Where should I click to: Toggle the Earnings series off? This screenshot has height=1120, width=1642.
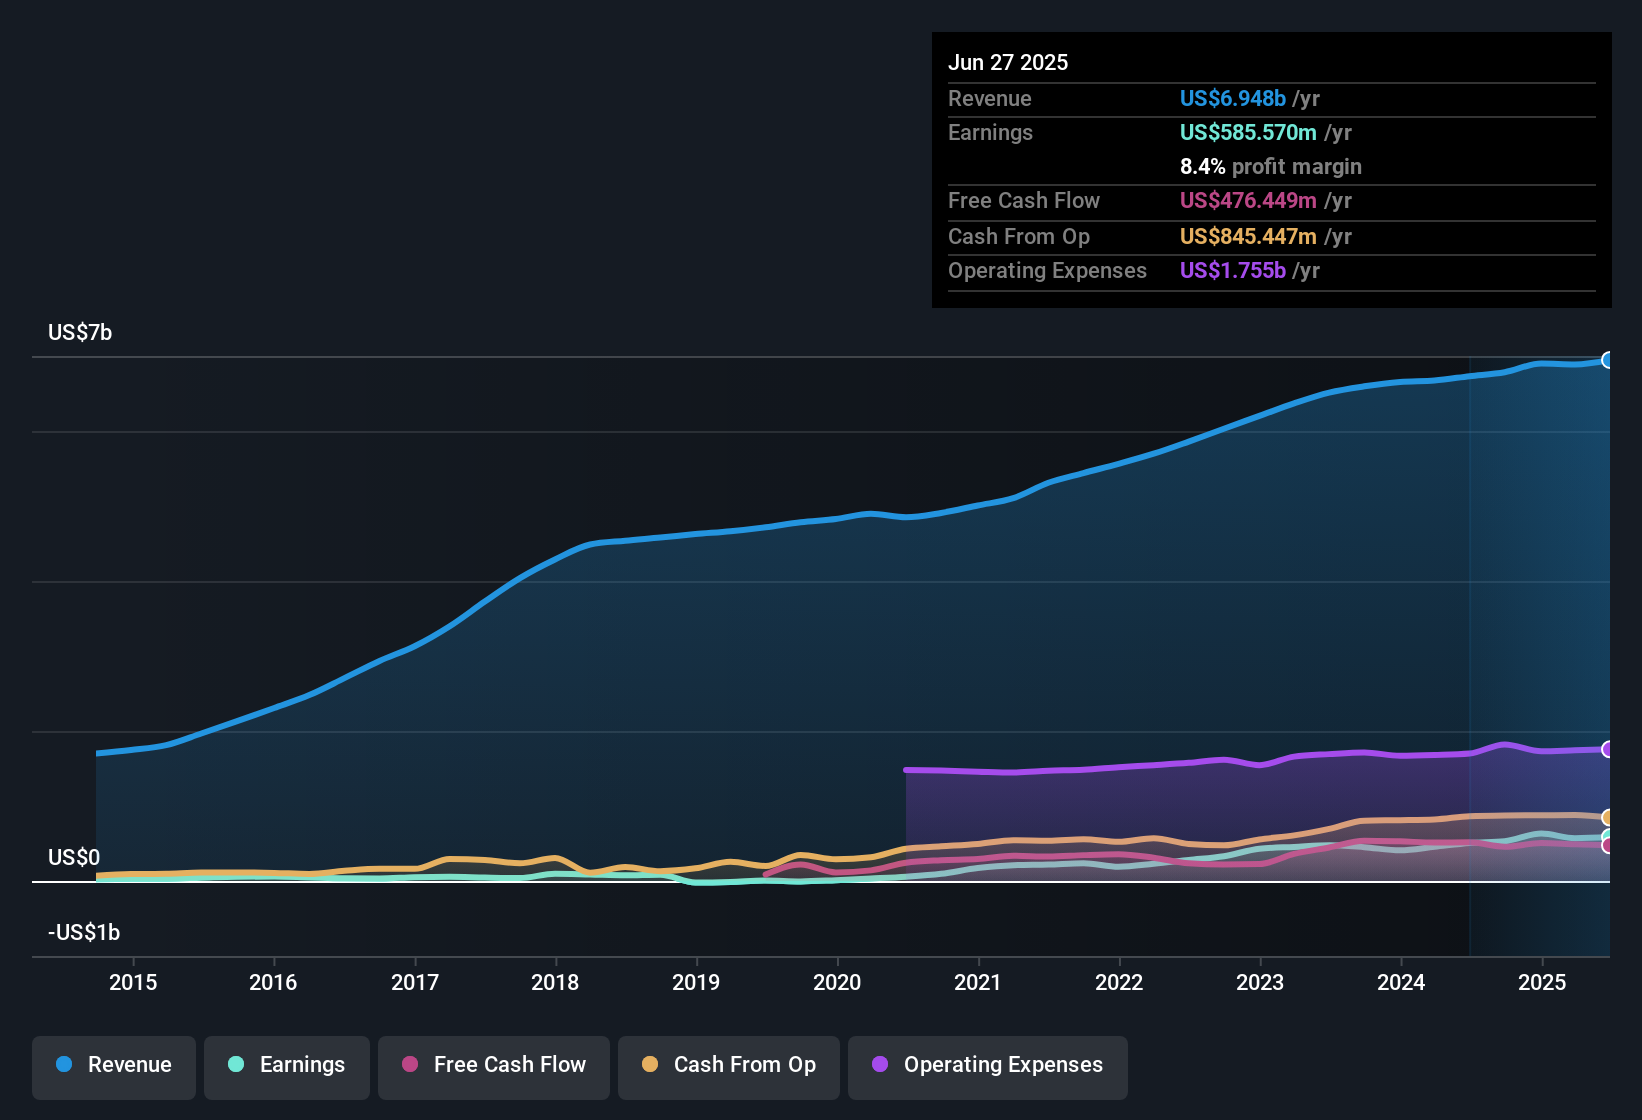pos(287,1065)
